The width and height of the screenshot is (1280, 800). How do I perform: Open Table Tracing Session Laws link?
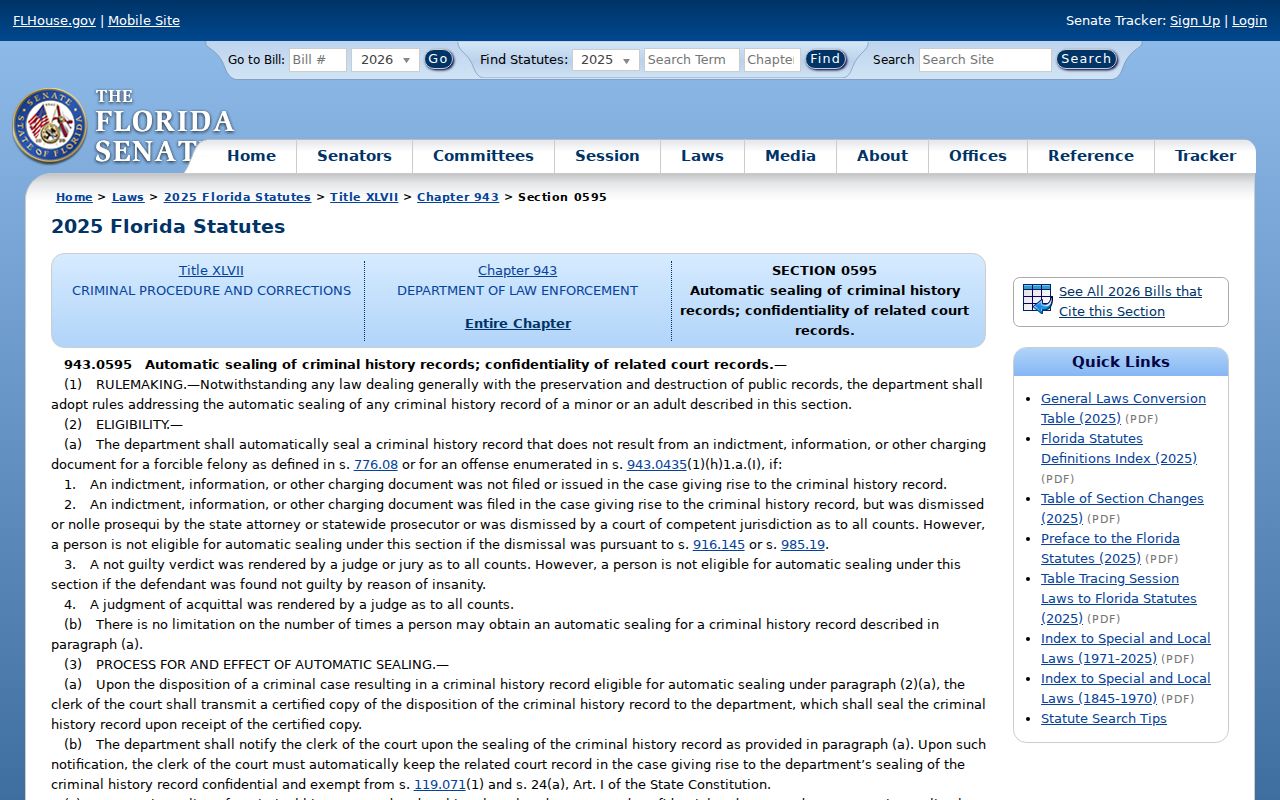[1118, 598]
